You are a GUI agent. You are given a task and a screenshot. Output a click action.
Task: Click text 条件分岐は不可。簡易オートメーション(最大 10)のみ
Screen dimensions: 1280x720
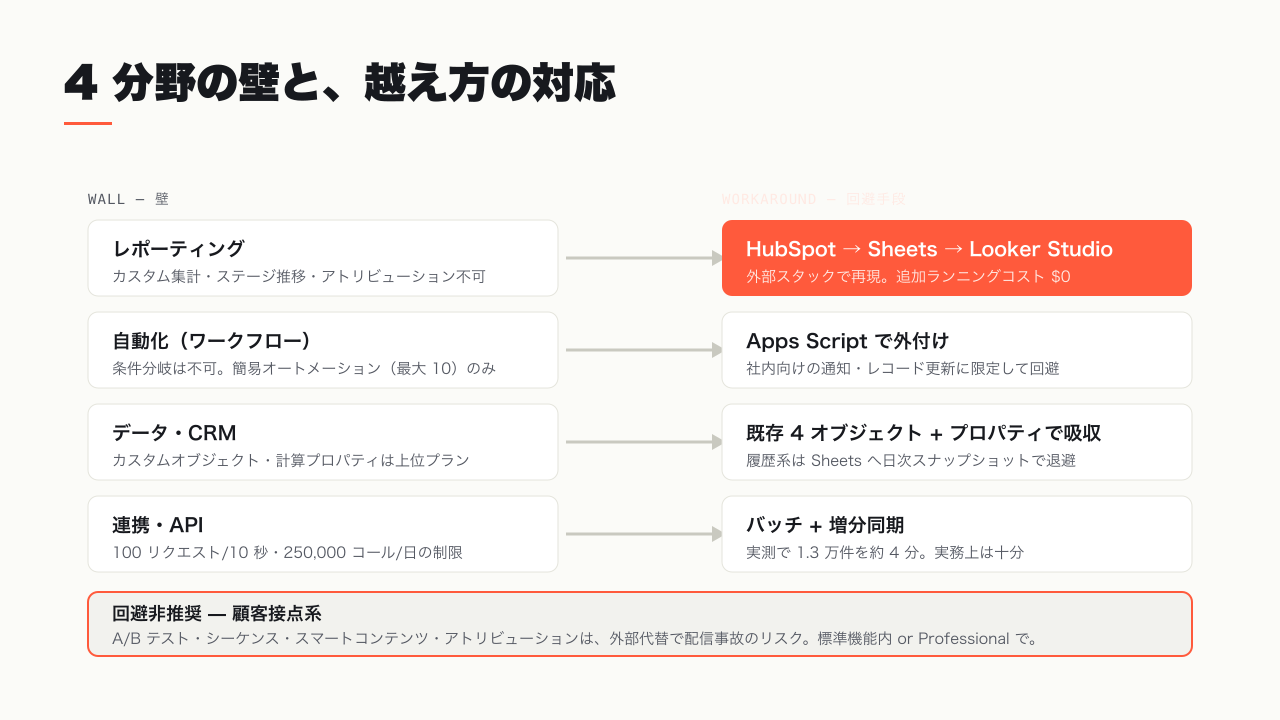304,368
